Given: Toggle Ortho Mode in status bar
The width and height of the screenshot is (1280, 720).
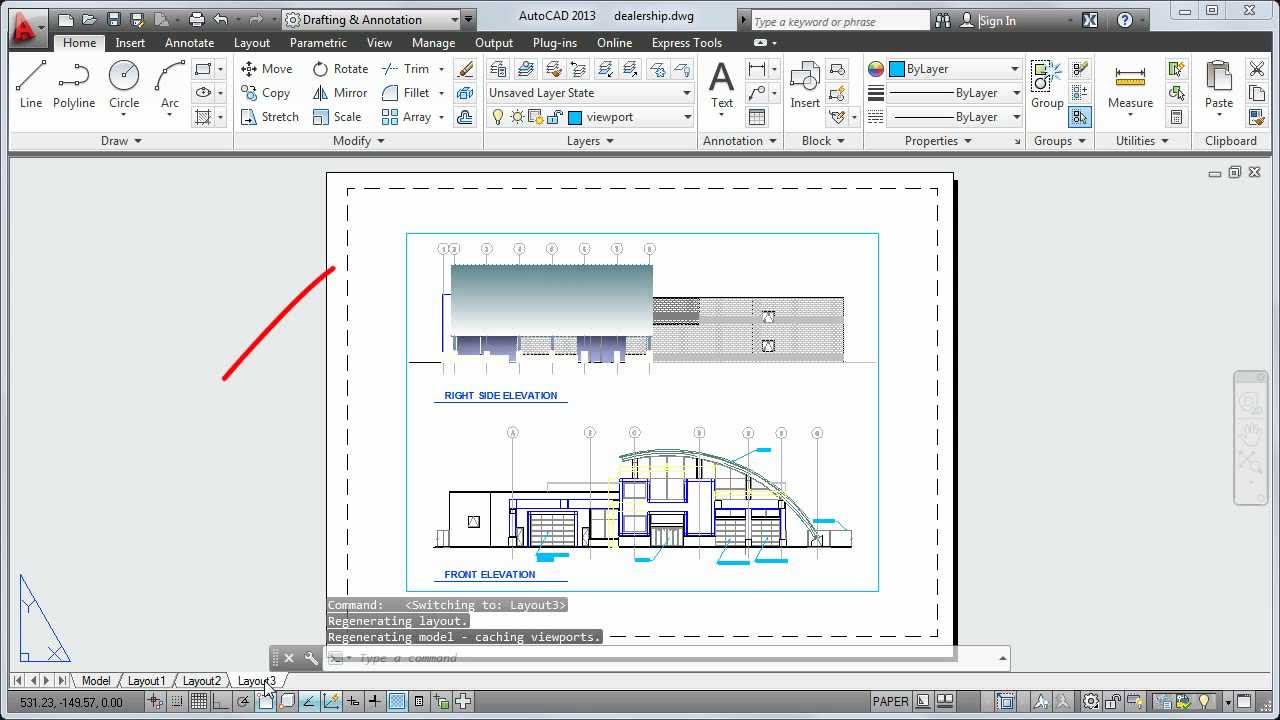Looking at the screenshot, I should click(221, 702).
